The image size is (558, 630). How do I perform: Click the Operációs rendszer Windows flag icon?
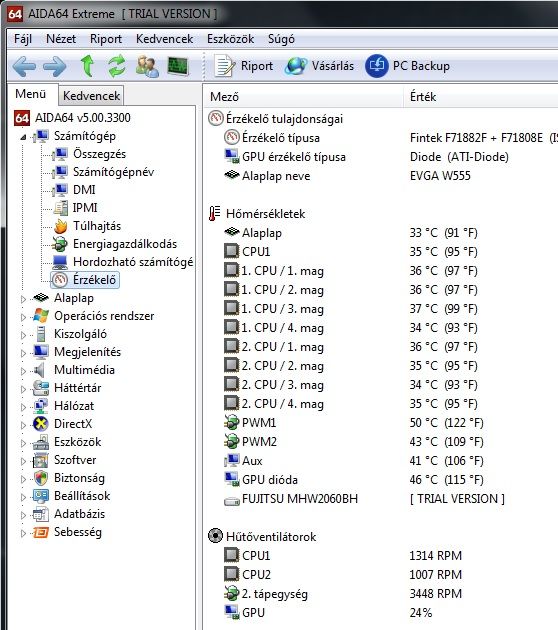pyautogui.click(x=41, y=316)
